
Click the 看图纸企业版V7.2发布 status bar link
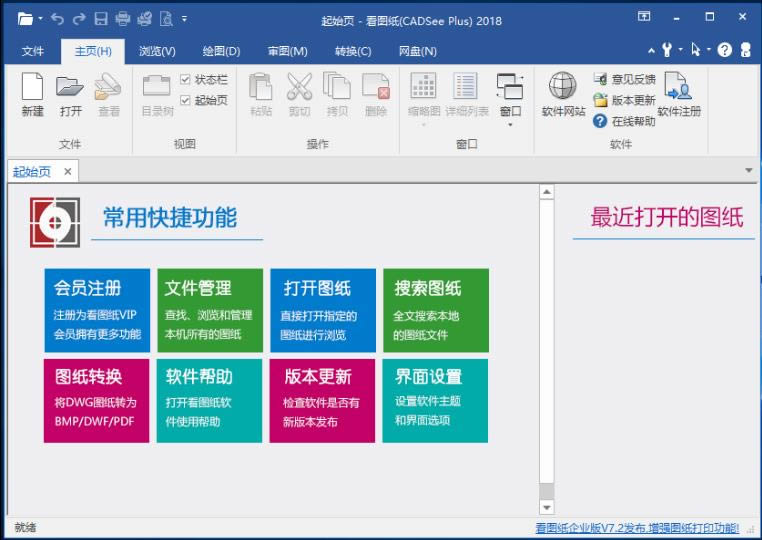tap(637, 528)
